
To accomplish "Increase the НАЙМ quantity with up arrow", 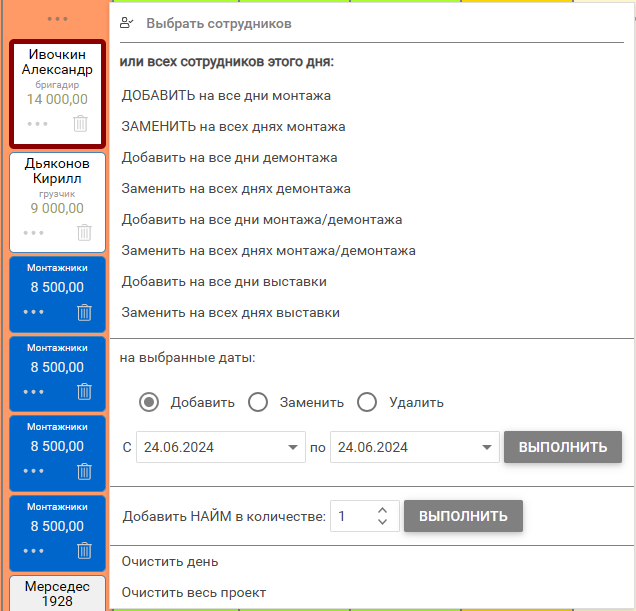I will pyautogui.click(x=382, y=510).
